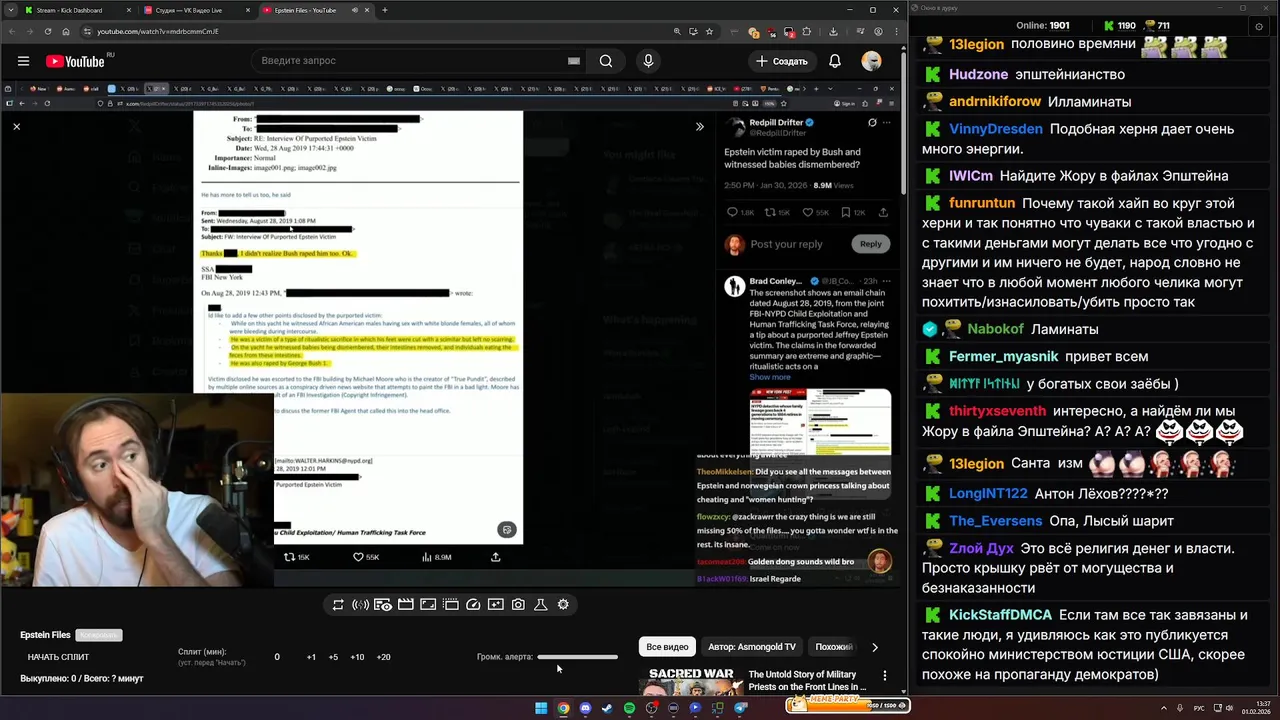Click НАЧАТЬ СПЛИТ button
This screenshot has width=1280, height=720.
coord(58,657)
